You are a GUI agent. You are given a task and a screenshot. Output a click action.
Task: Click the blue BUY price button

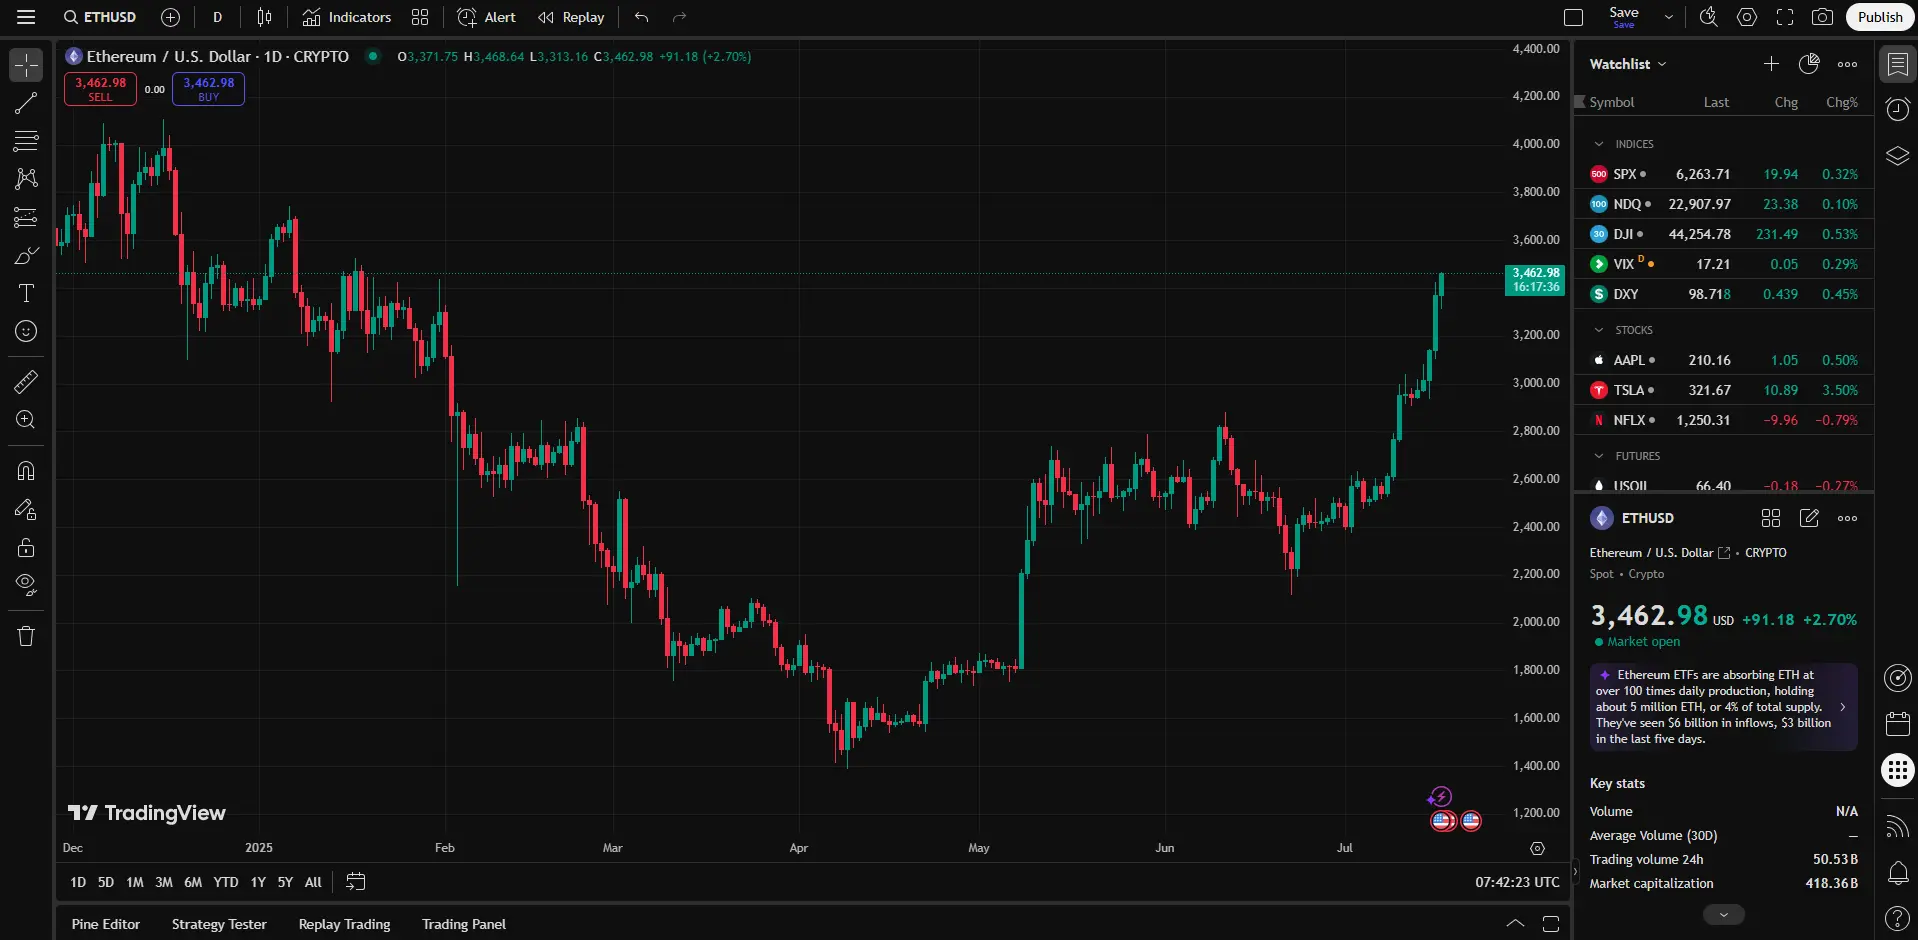click(208, 89)
